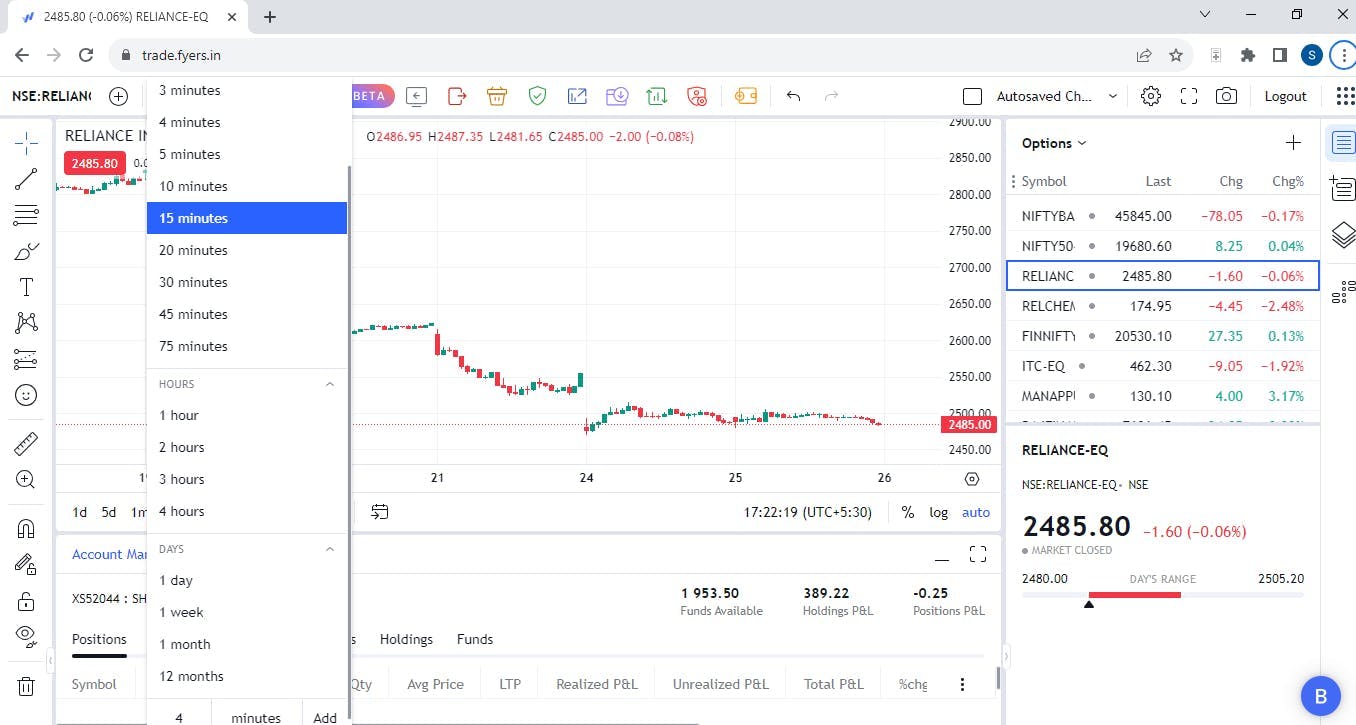
Task: Toggle hide all drawings
Action: coord(26,636)
